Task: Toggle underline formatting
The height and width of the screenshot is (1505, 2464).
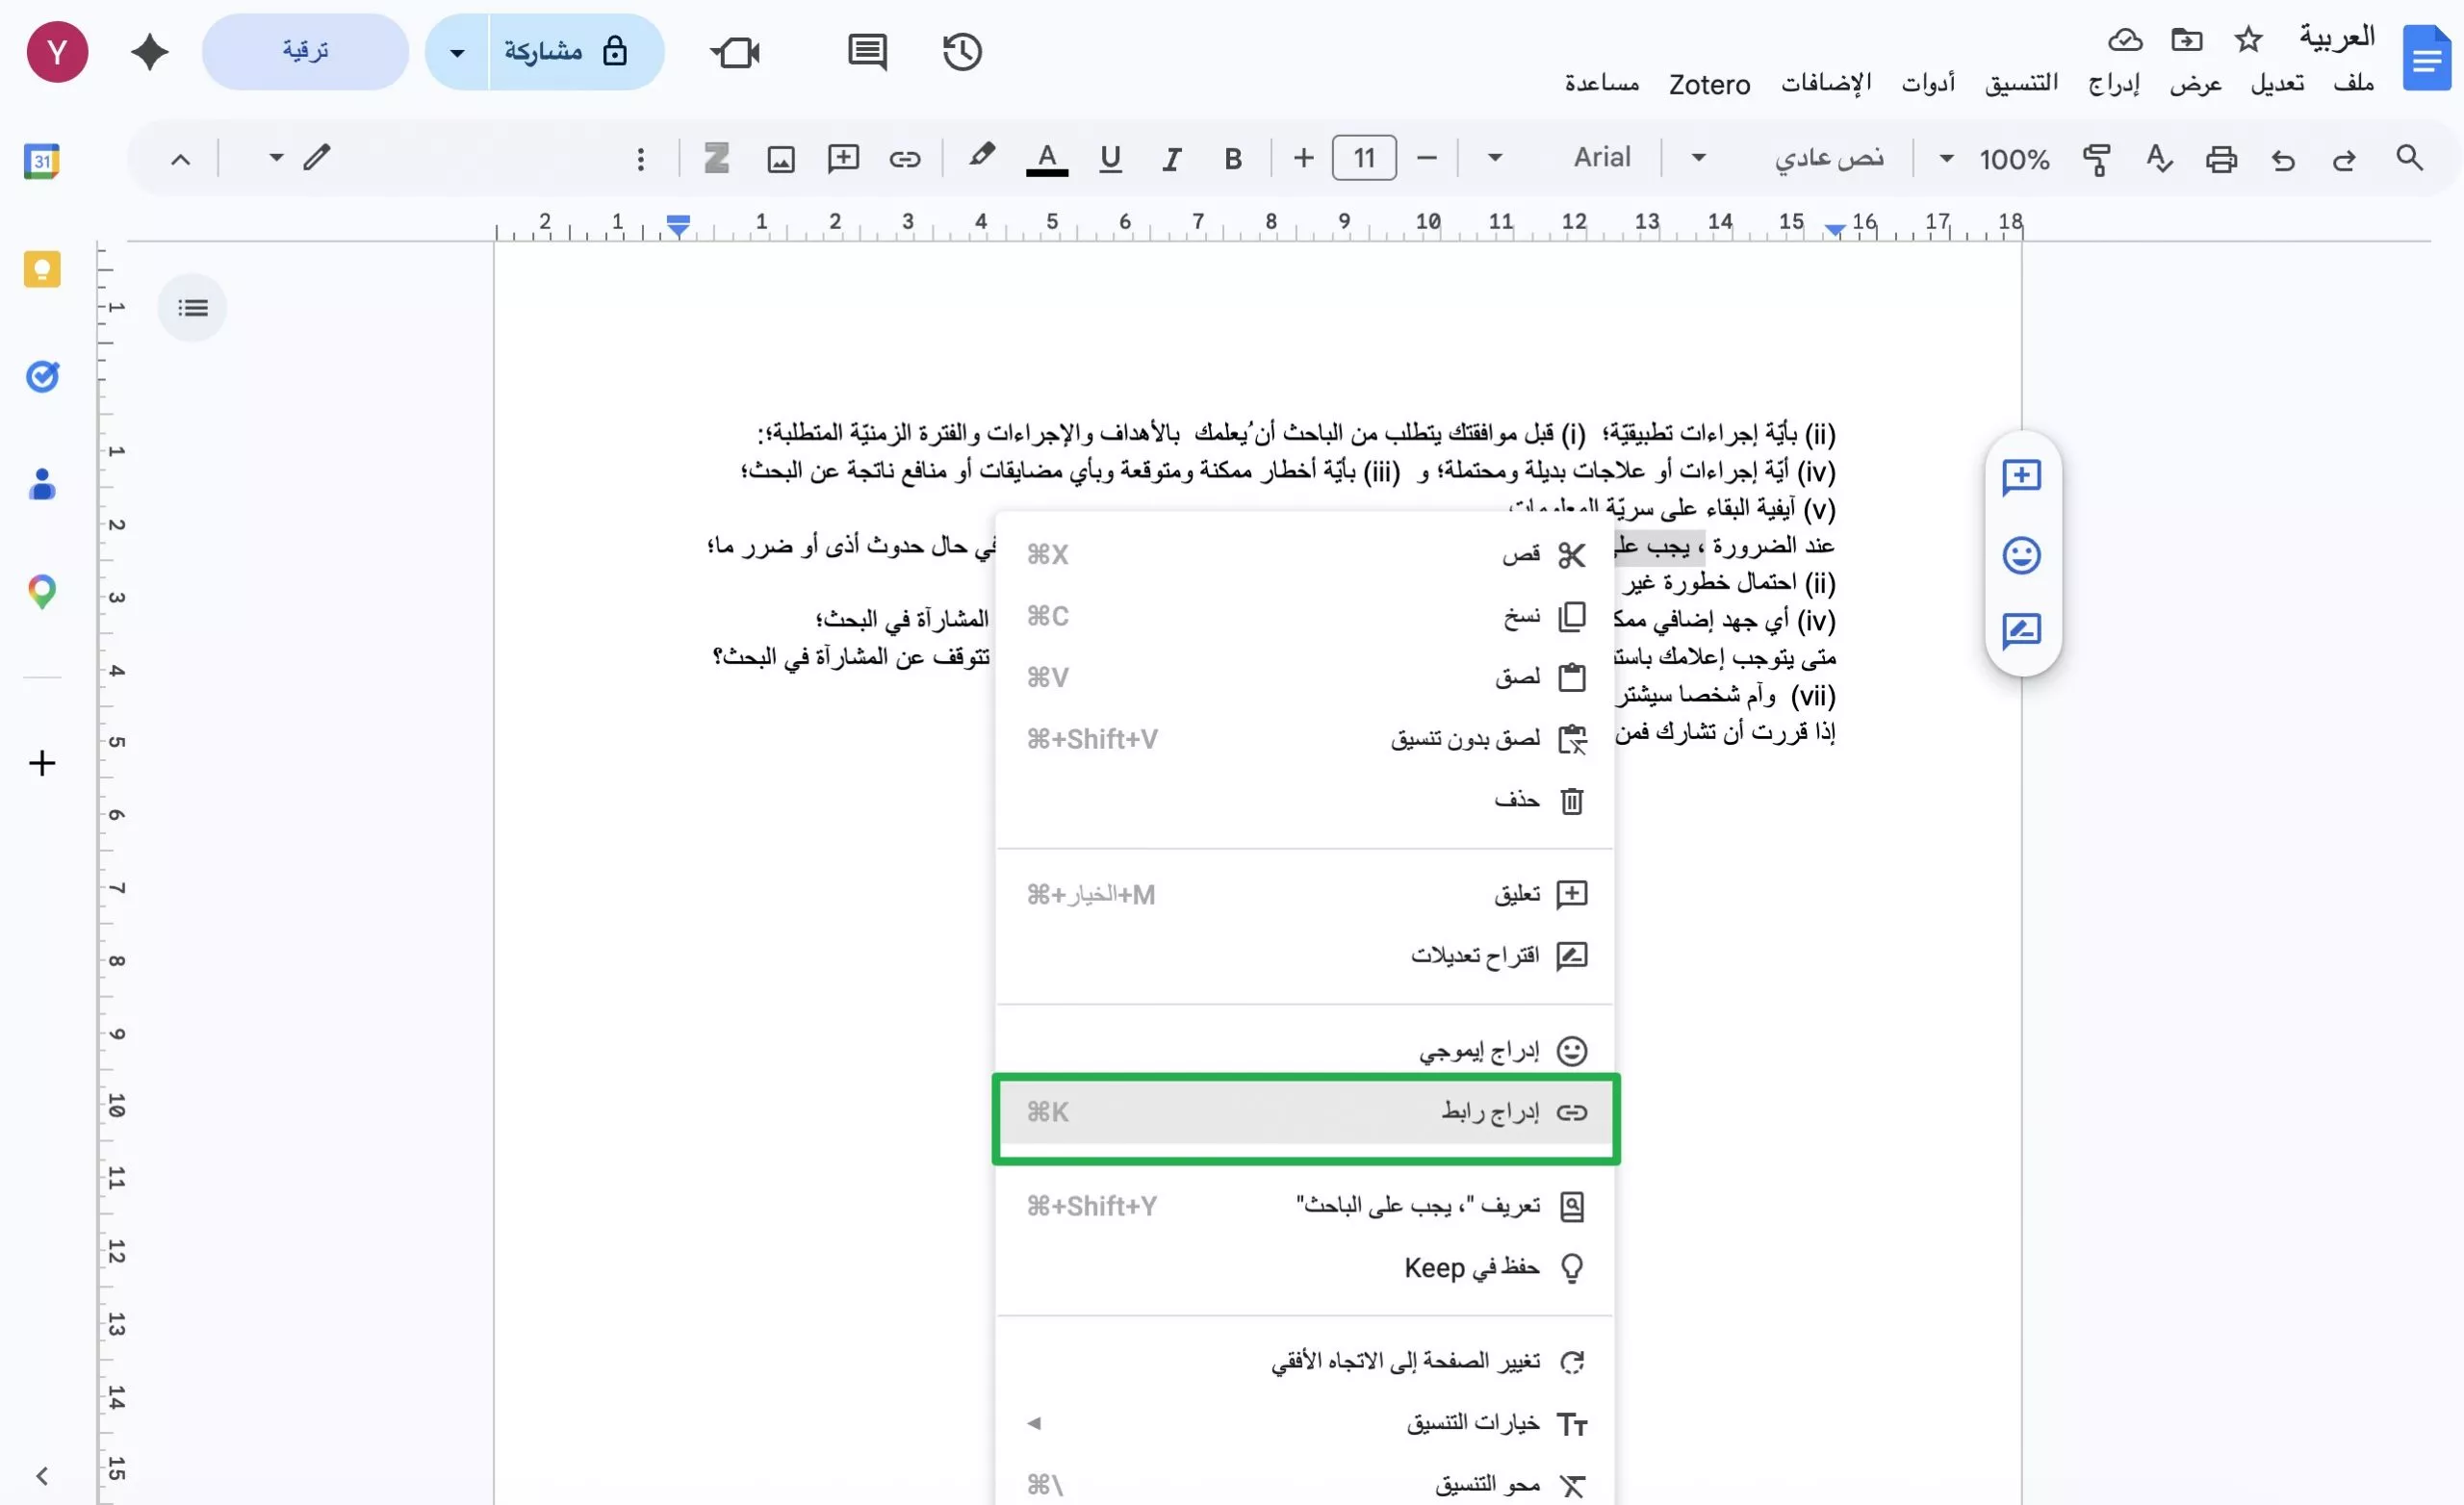Action: pyautogui.click(x=1110, y=158)
